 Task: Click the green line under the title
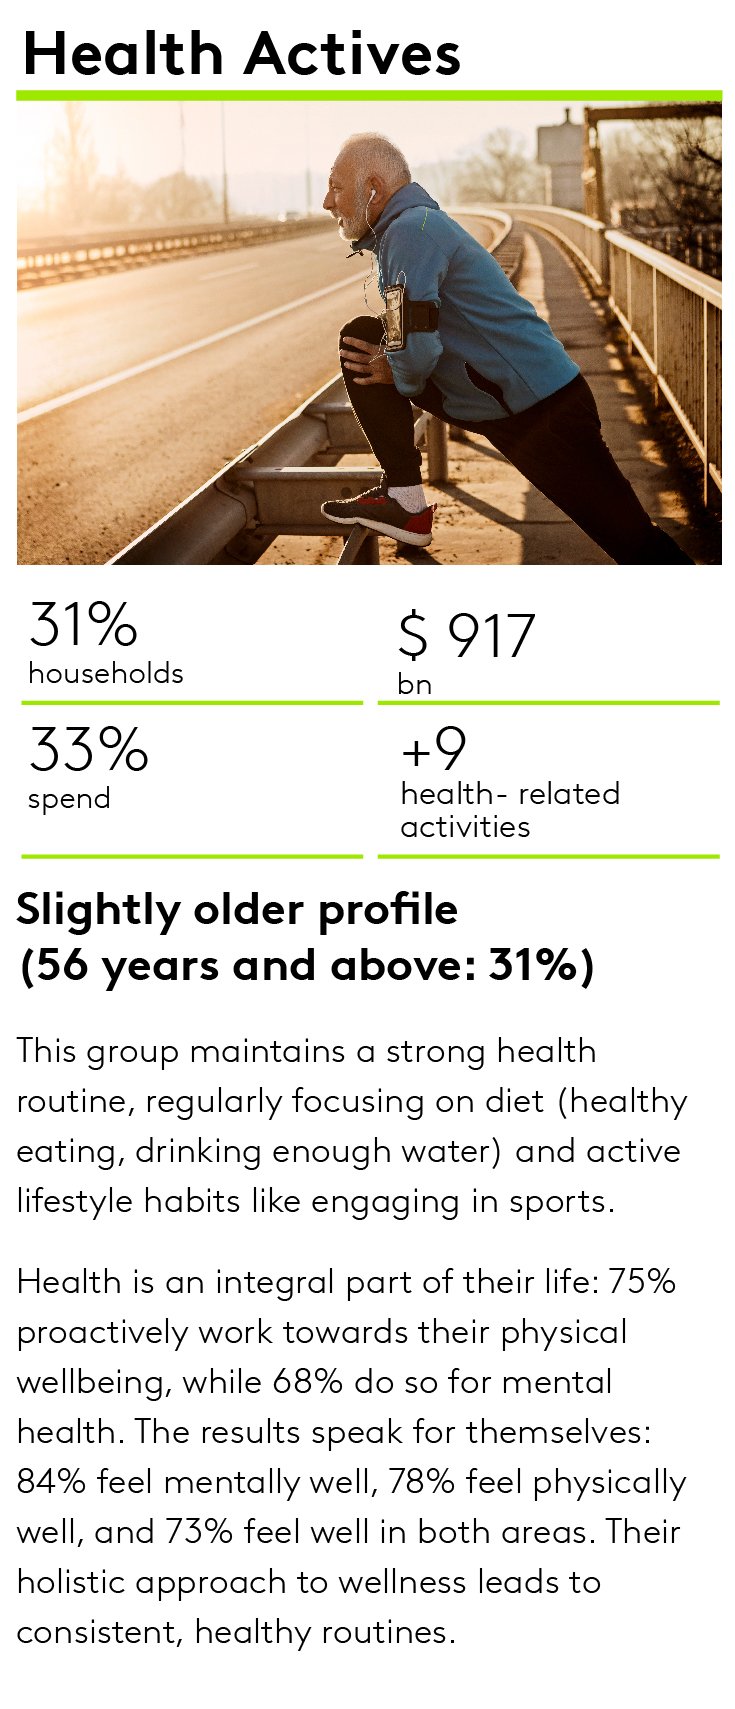[x=369, y=96]
